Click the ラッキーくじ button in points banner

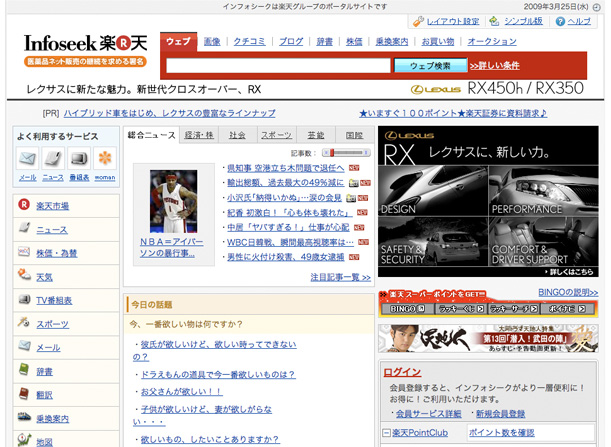tap(461, 309)
